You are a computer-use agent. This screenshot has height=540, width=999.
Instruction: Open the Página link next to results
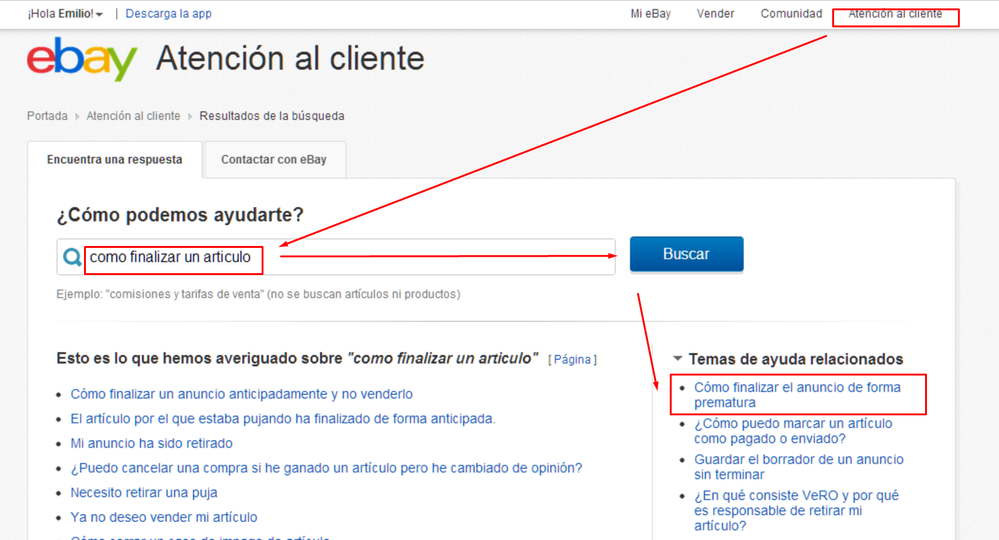572,360
